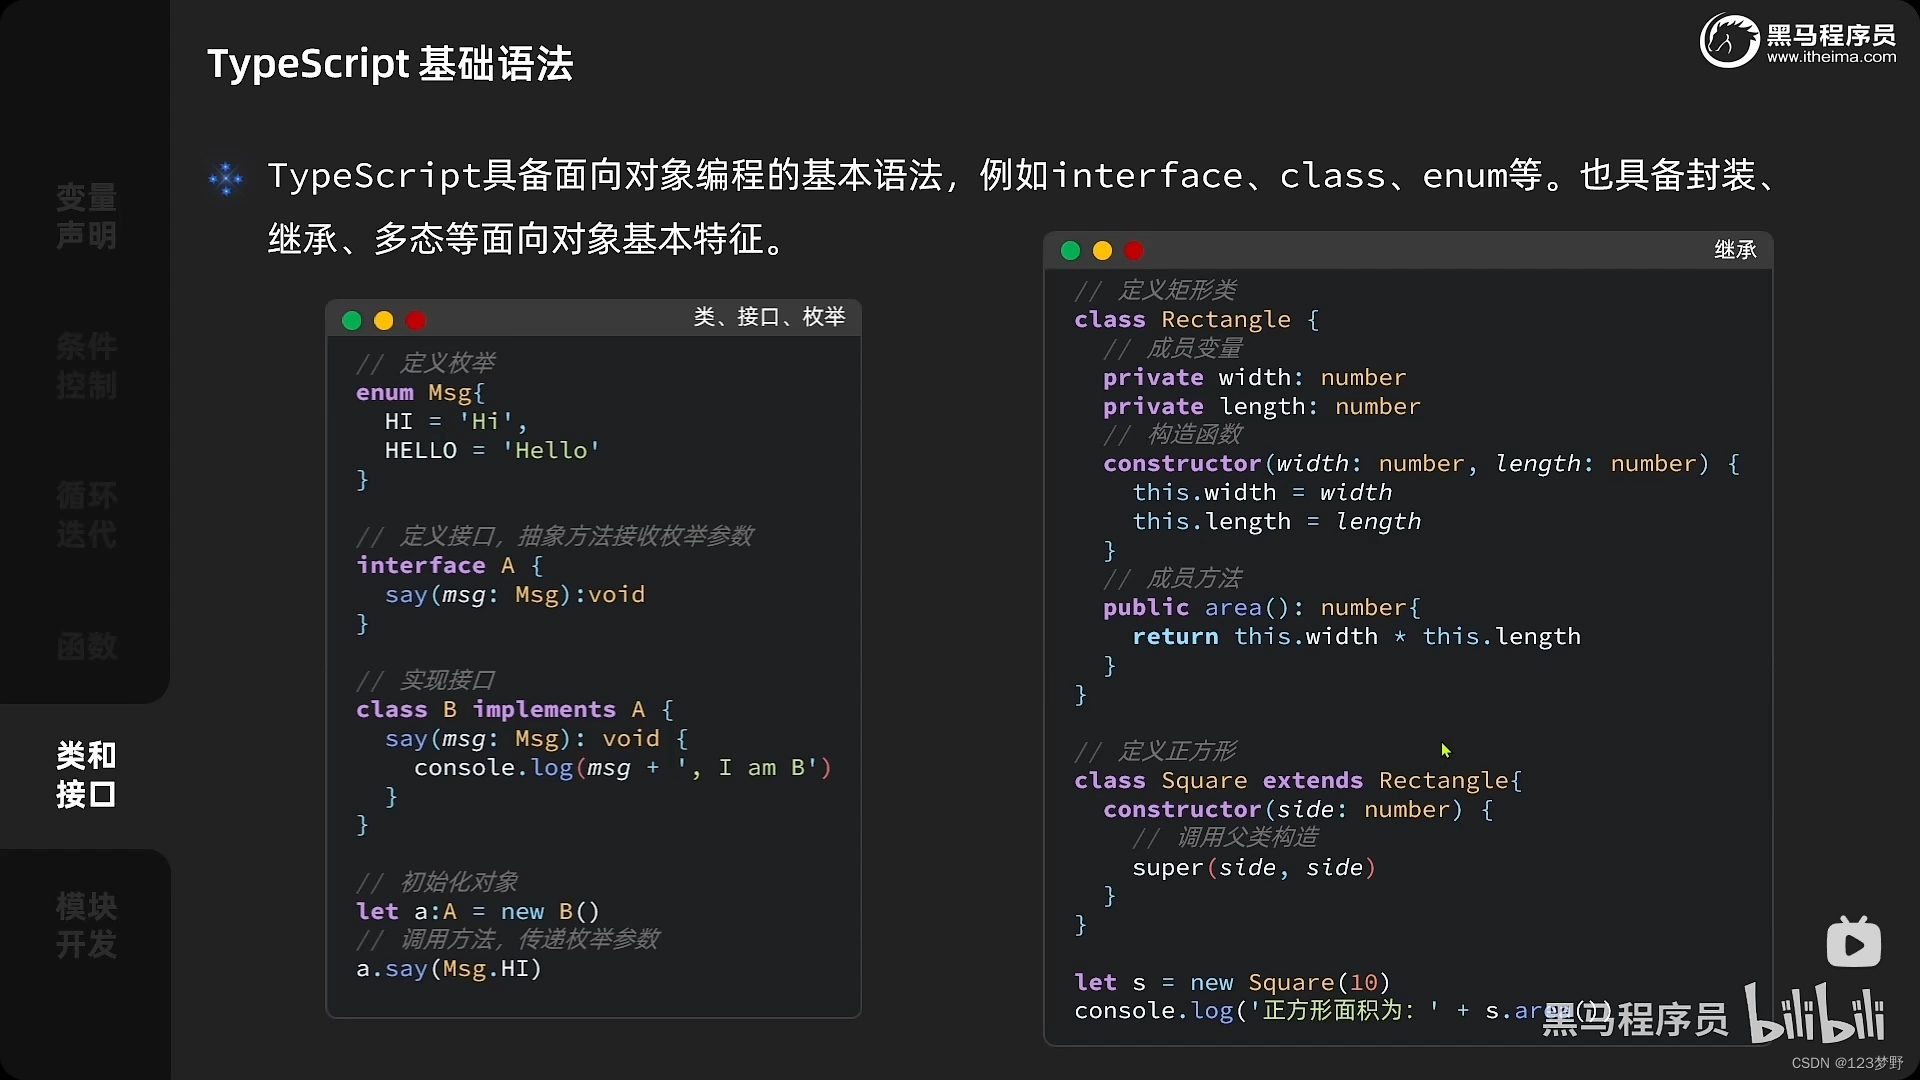Click the red traffic-light dot on the right code window
The image size is (1920, 1080).
(x=1134, y=250)
